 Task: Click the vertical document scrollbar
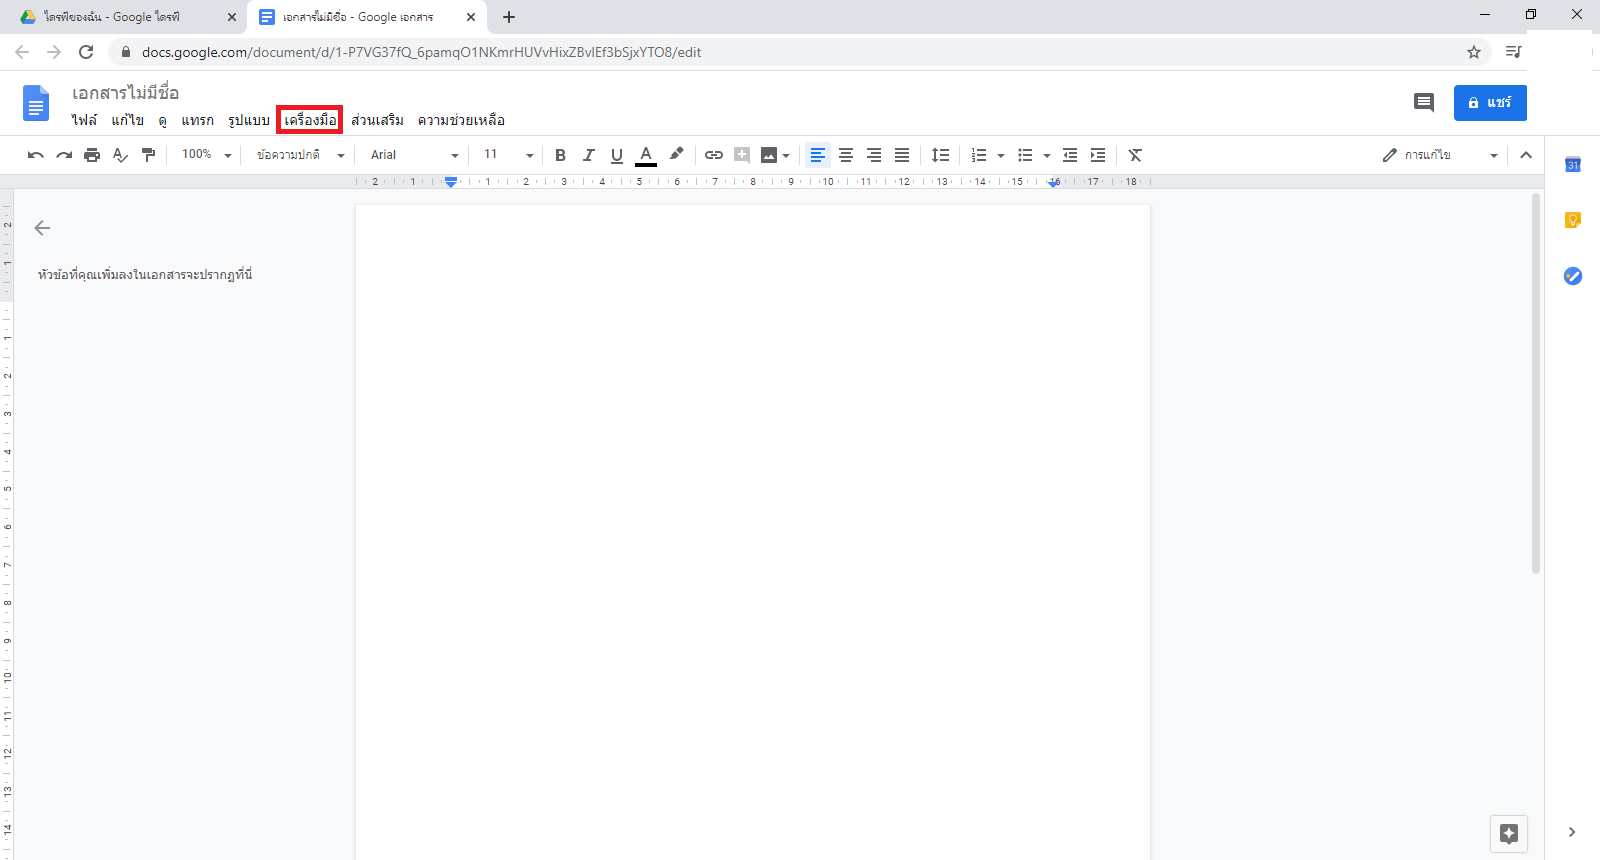coord(1536,384)
